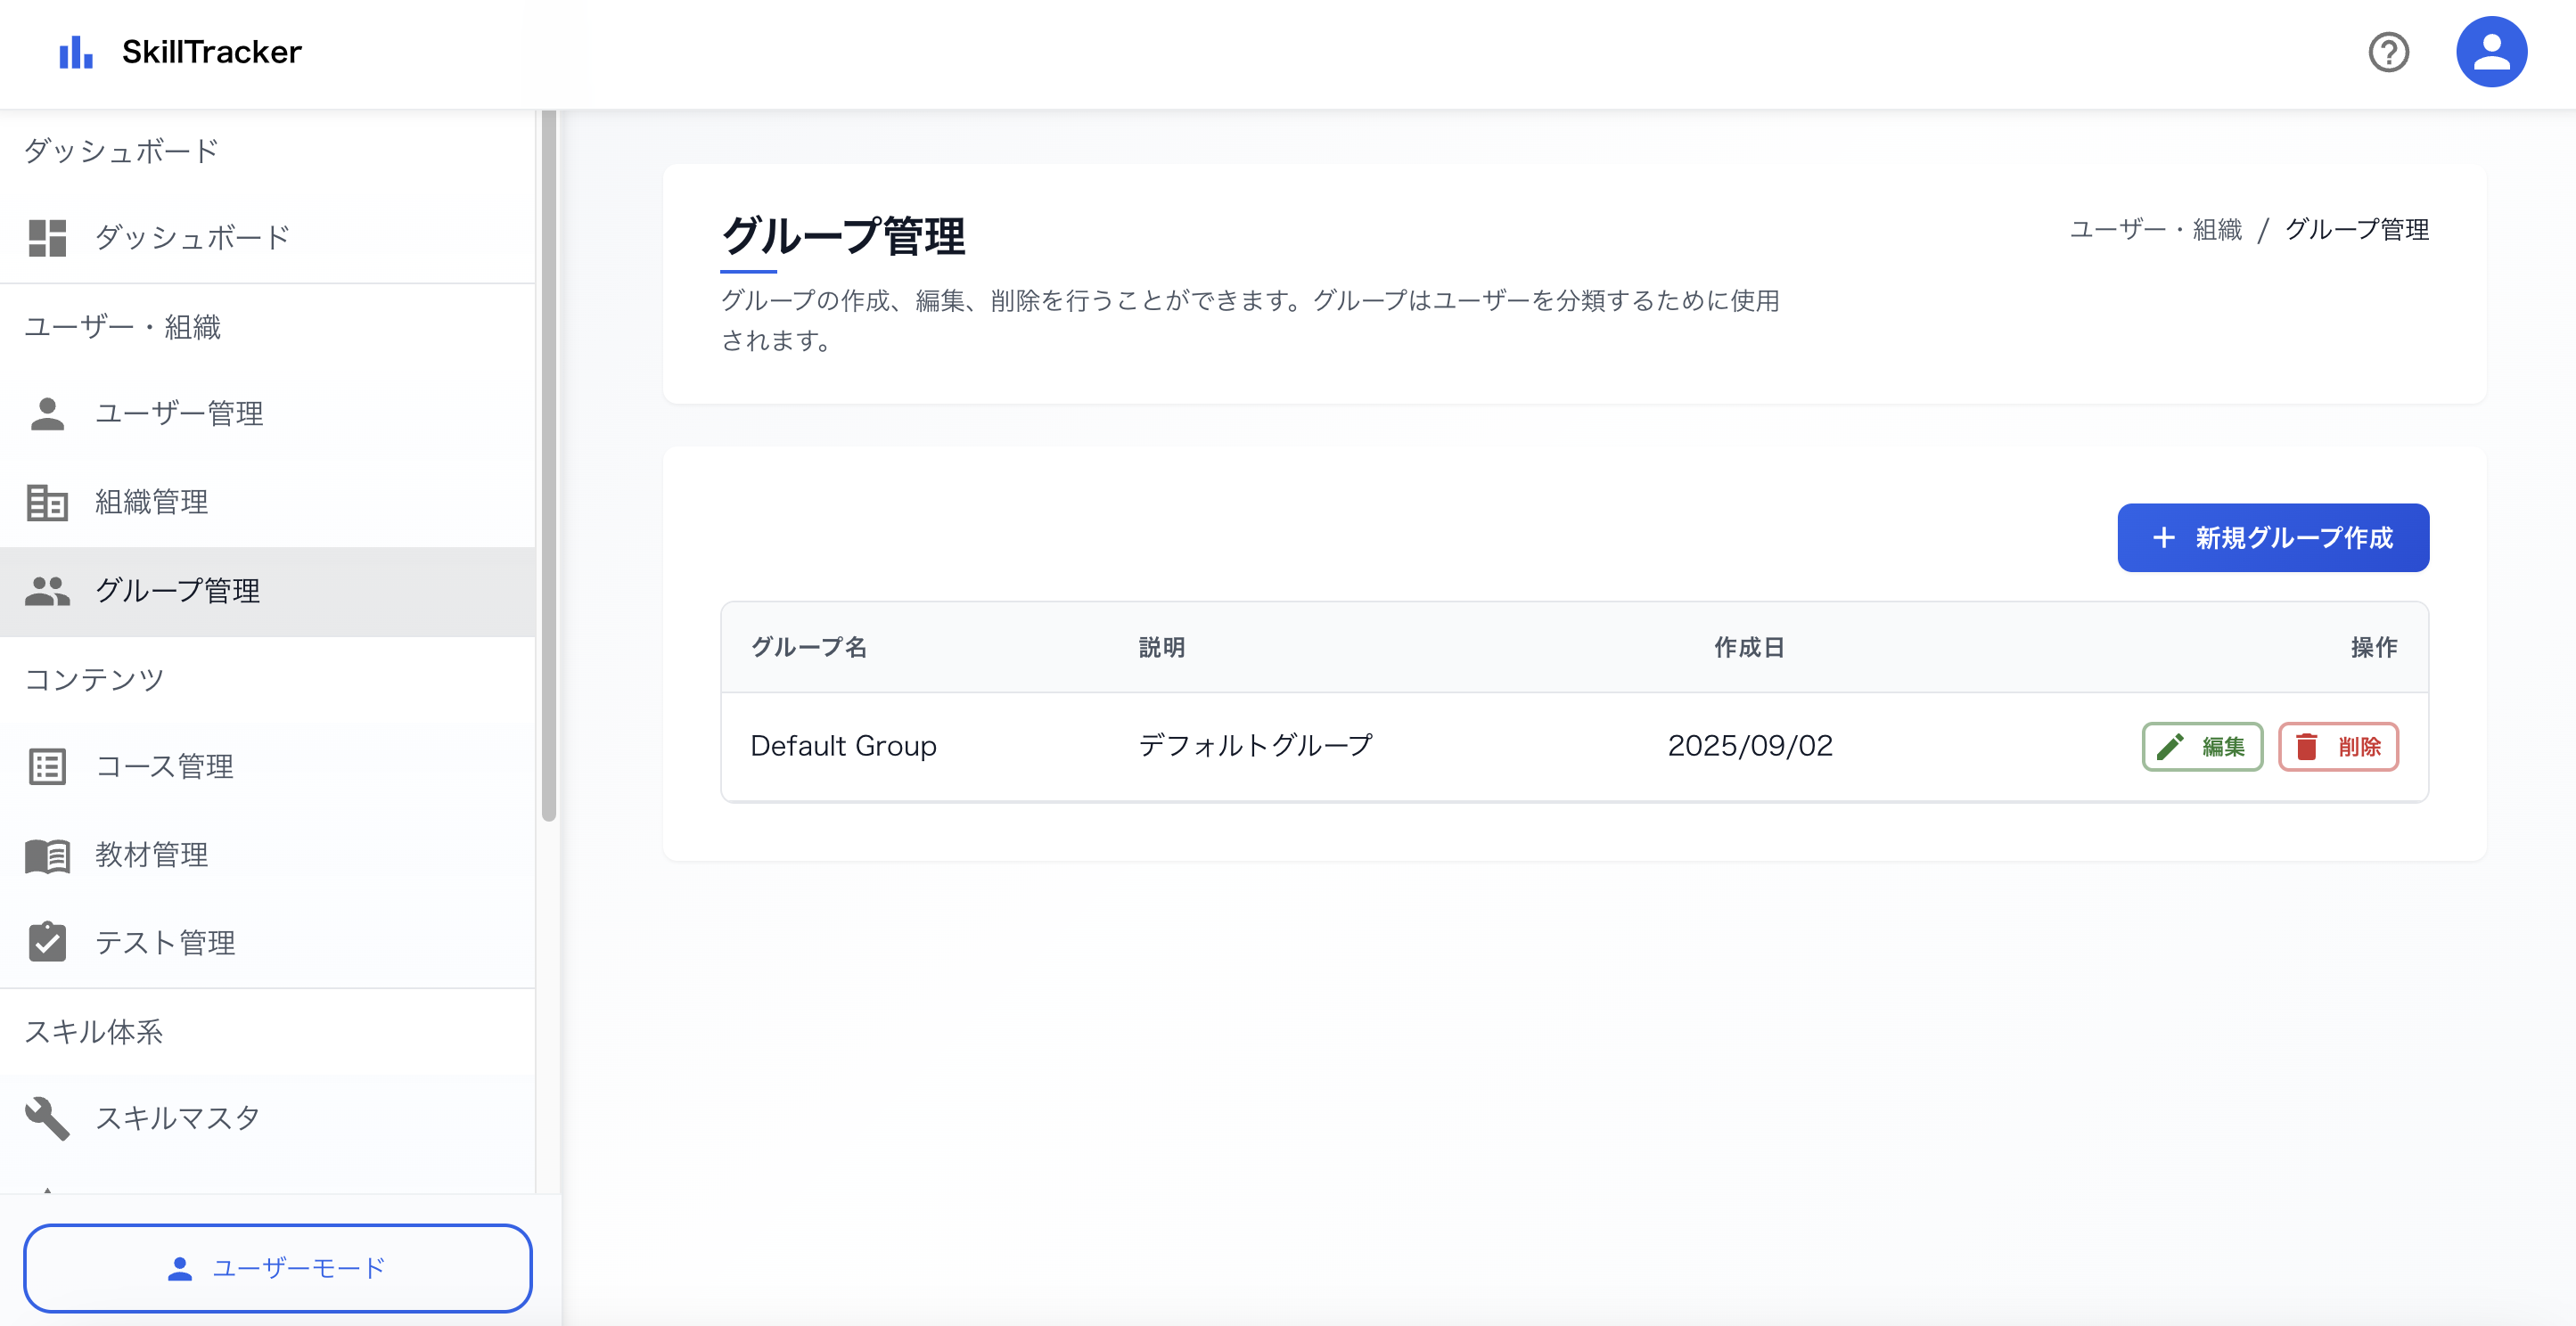Select the ユーザー管理 person icon

coord(46,413)
